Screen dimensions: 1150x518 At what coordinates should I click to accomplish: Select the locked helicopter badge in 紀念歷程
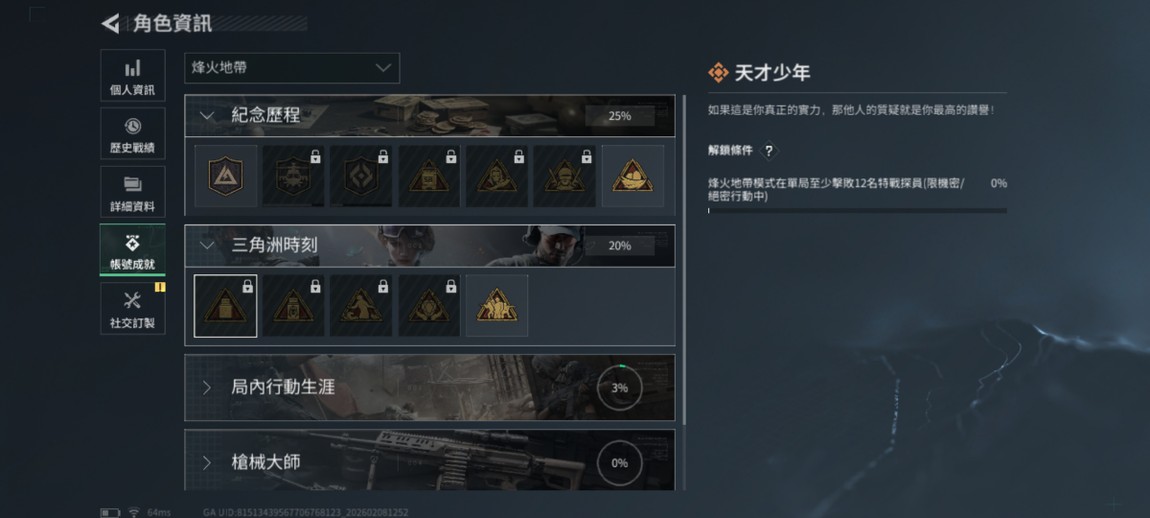pos(293,176)
